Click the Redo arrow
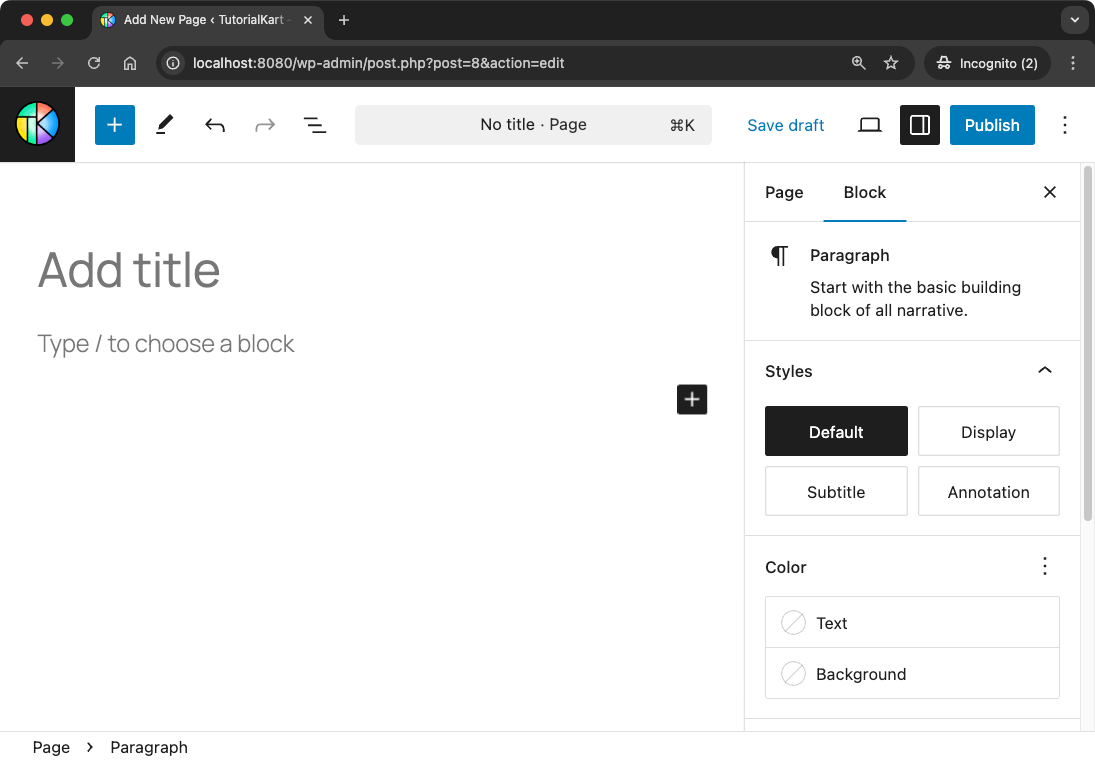The height and width of the screenshot is (762, 1095). tap(264, 124)
